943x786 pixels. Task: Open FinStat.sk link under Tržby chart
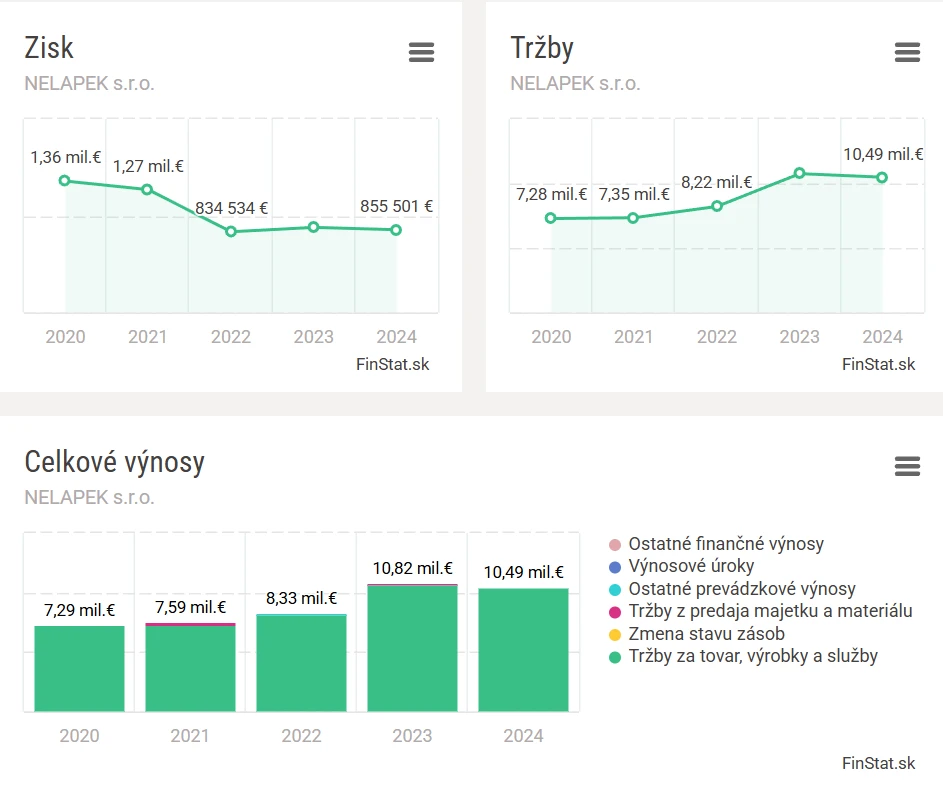(x=878, y=364)
